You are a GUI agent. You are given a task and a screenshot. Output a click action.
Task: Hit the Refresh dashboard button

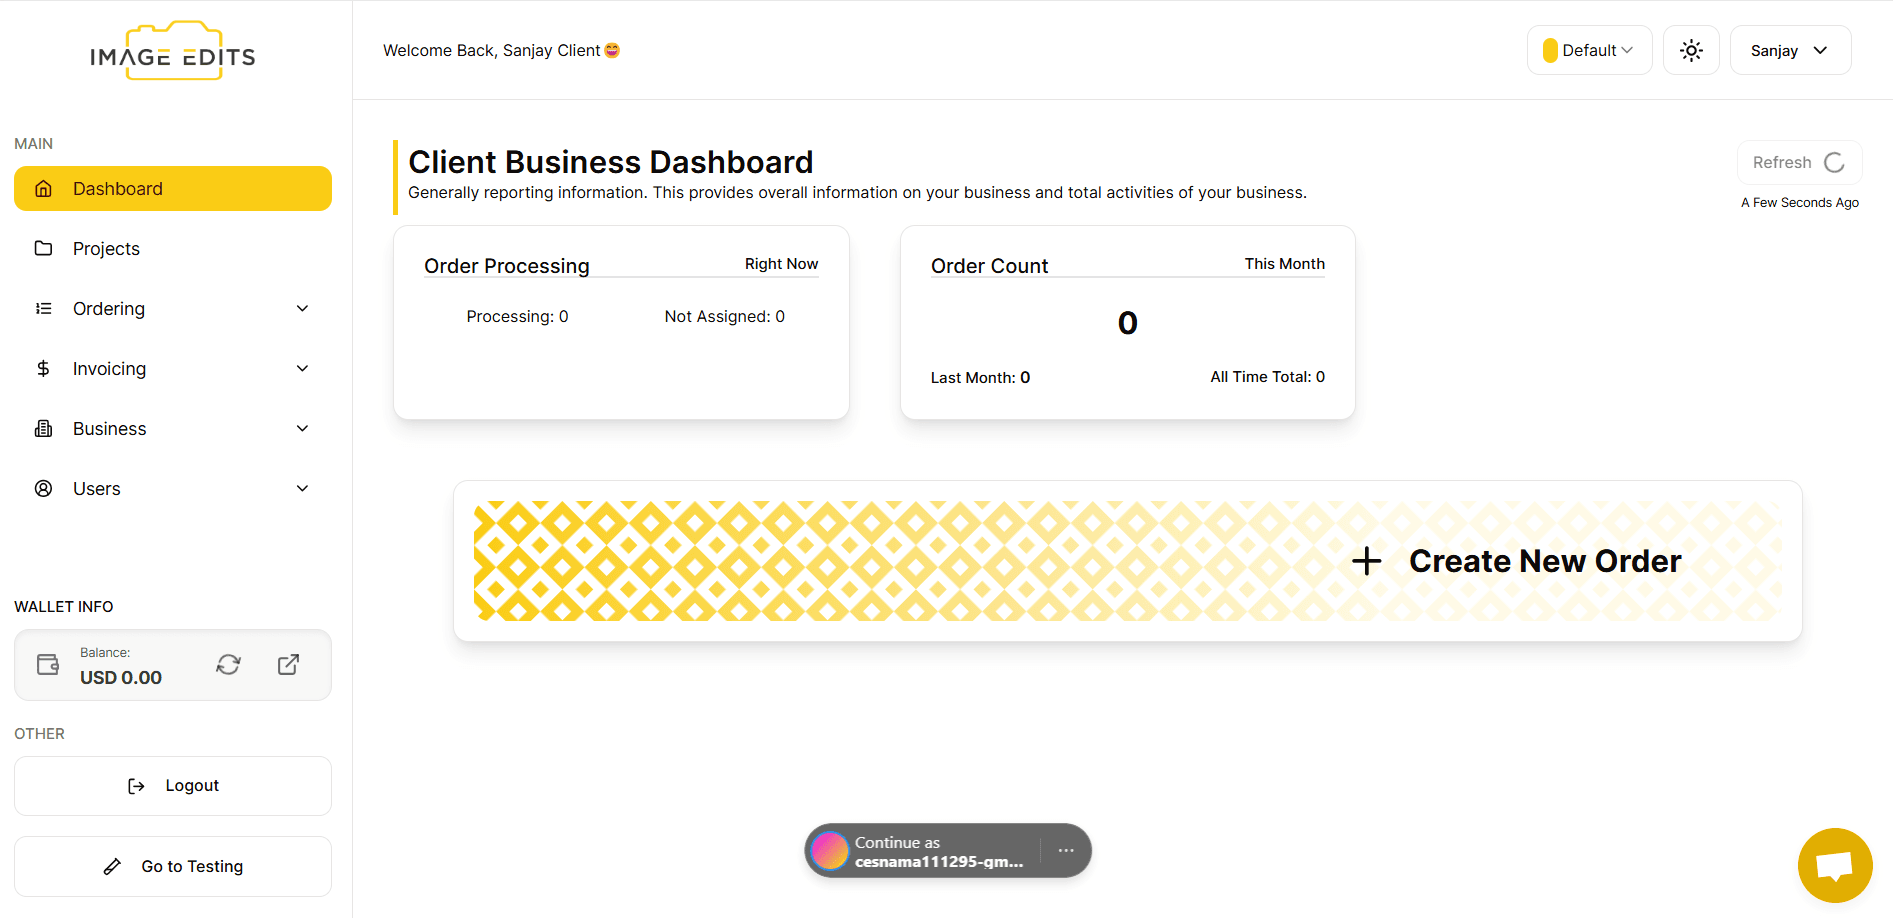(1798, 163)
